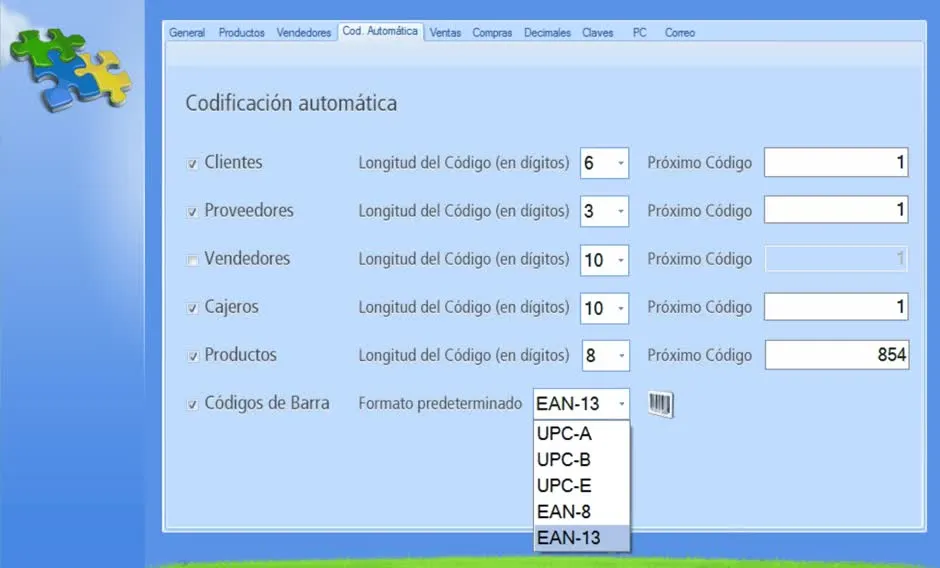This screenshot has height=568, width=940.
Task: Switch to the General tab
Action: (x=186, y=33)
